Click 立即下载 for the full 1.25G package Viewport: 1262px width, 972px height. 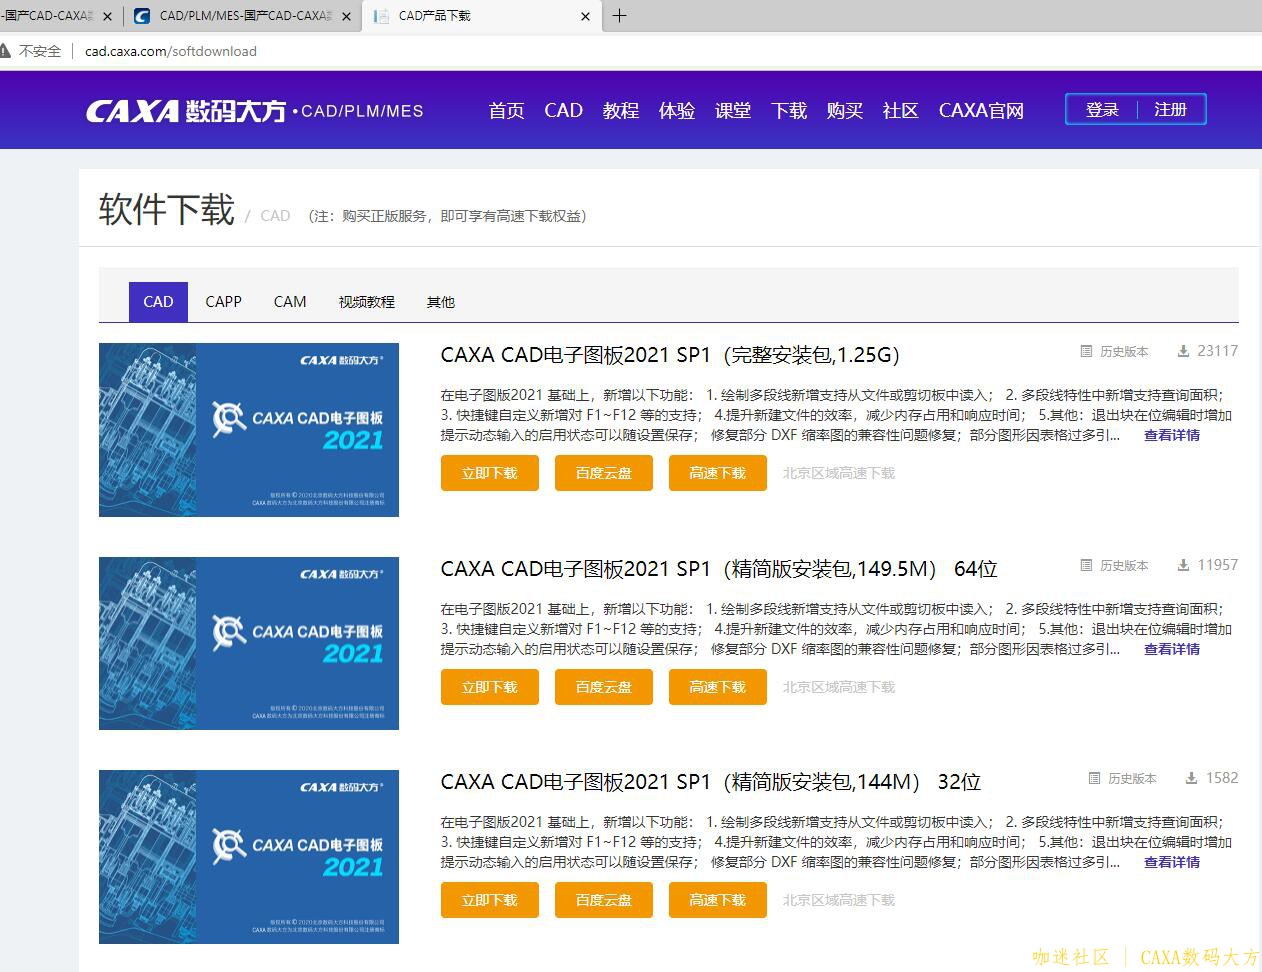coord(489,474)
